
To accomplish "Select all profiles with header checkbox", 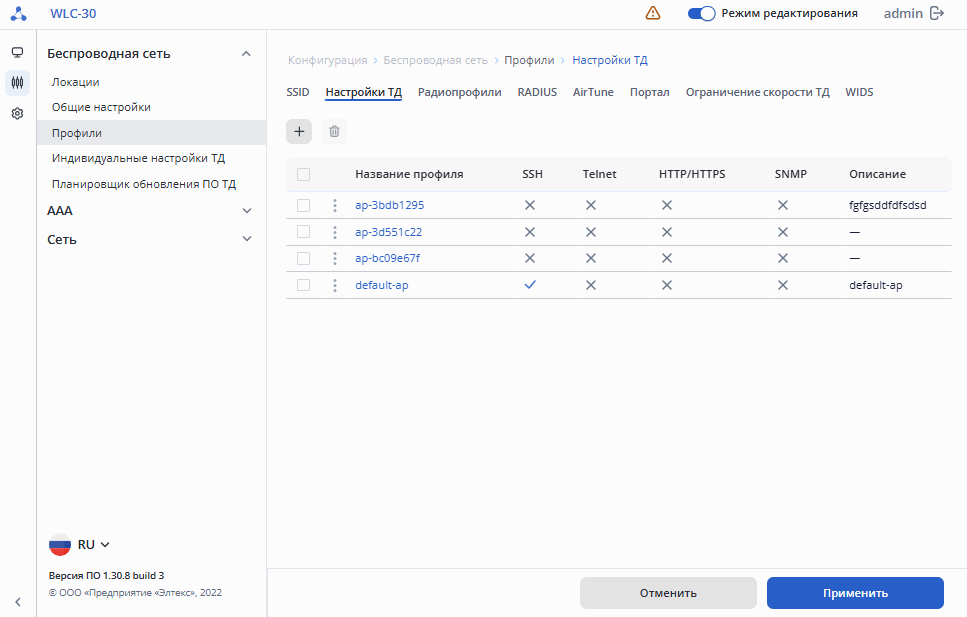I will click(304, 174).
